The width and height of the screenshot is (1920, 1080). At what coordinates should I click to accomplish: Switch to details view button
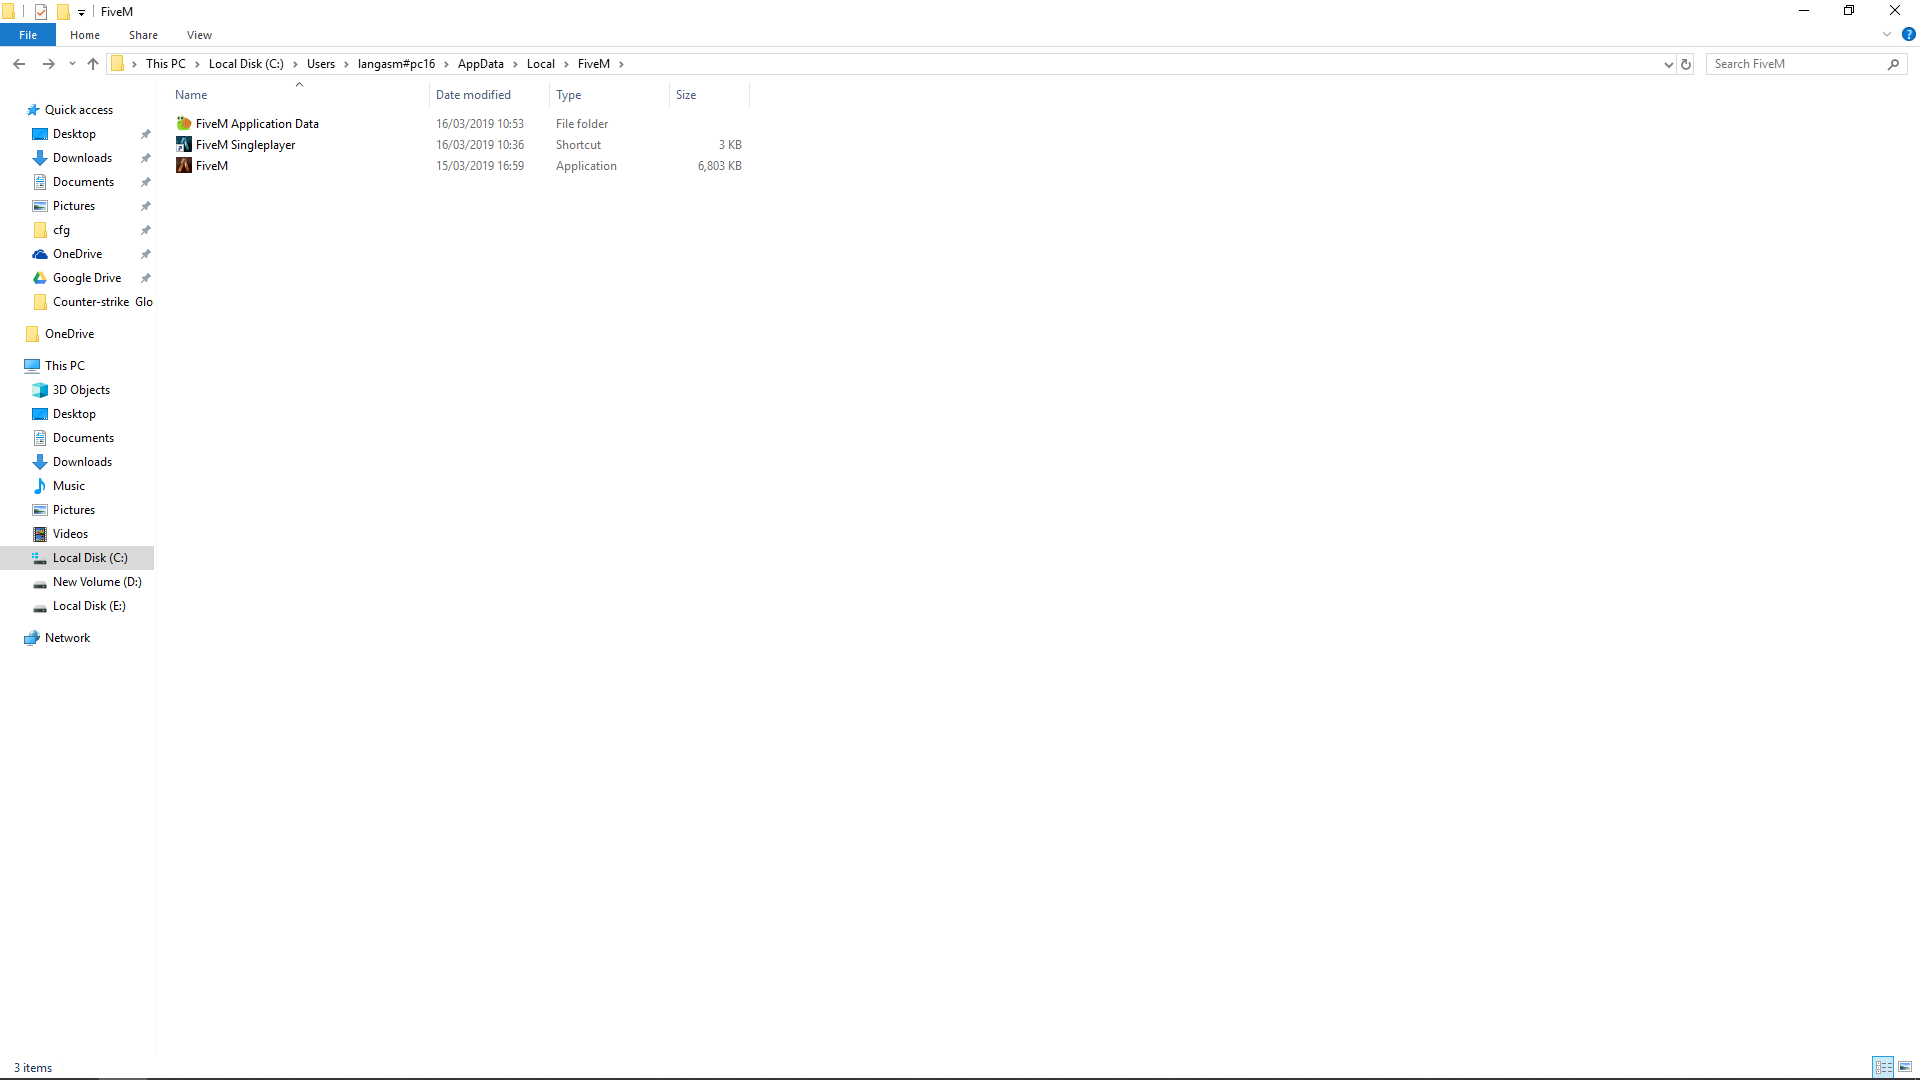click(1883, 1067)
